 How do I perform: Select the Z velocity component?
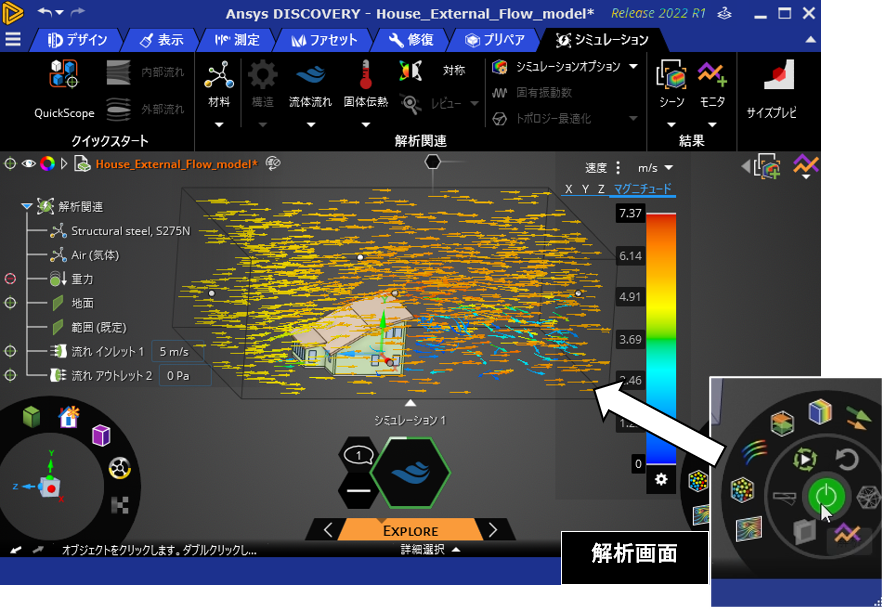(x=602, y=189)
